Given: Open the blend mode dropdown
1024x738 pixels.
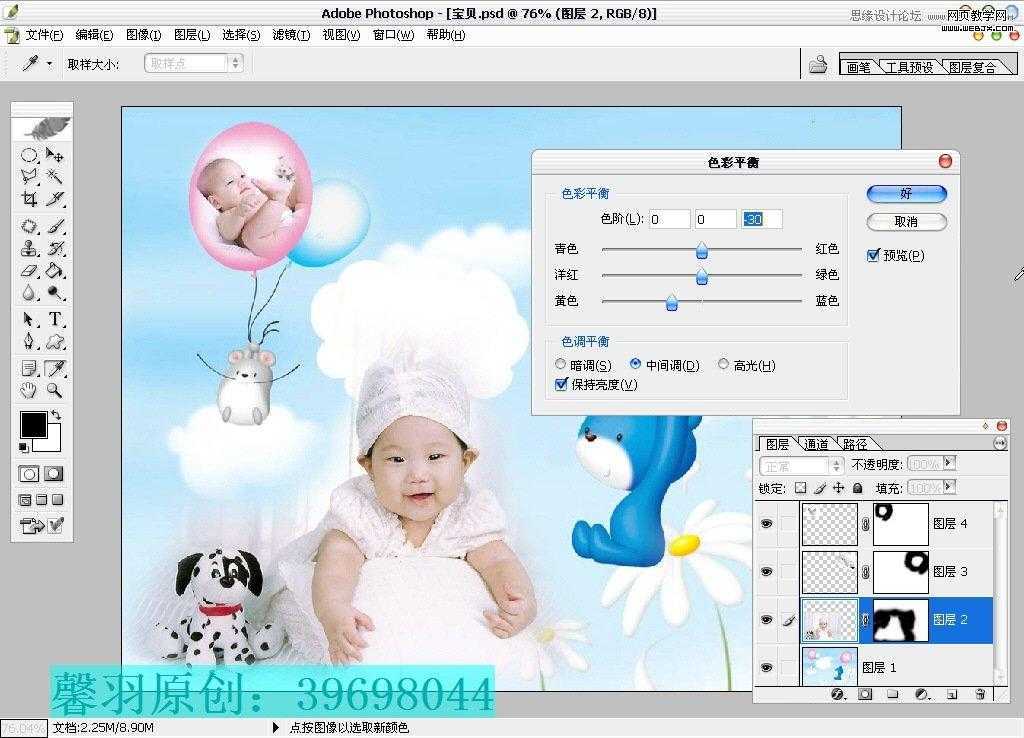Looking at the screenshot, I should (x=835, y=464).
